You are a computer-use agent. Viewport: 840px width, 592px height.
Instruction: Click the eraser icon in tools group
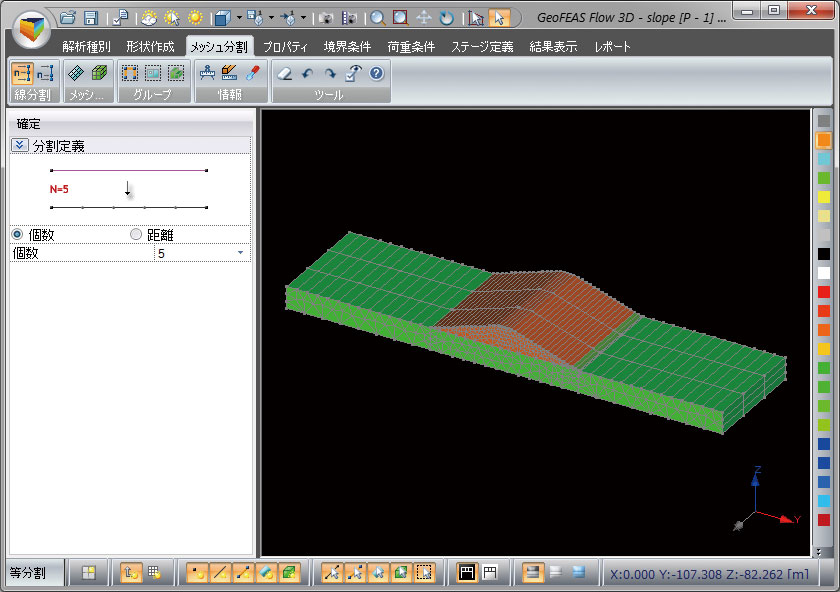pos(285,73)
